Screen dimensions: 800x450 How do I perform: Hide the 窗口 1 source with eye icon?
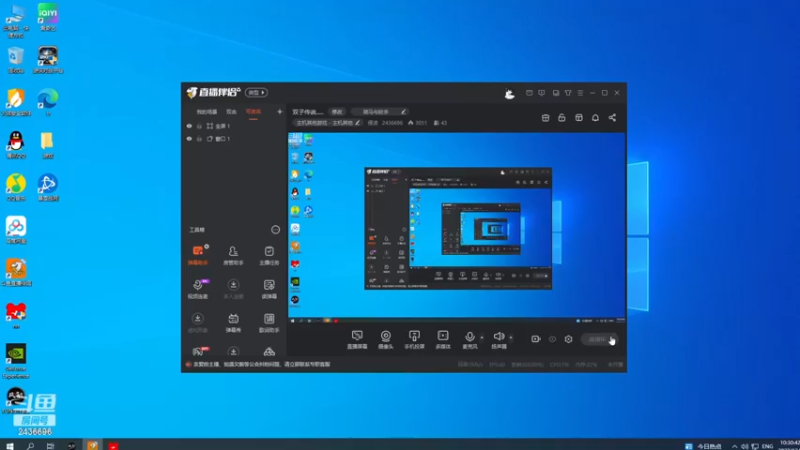point(189,139)
